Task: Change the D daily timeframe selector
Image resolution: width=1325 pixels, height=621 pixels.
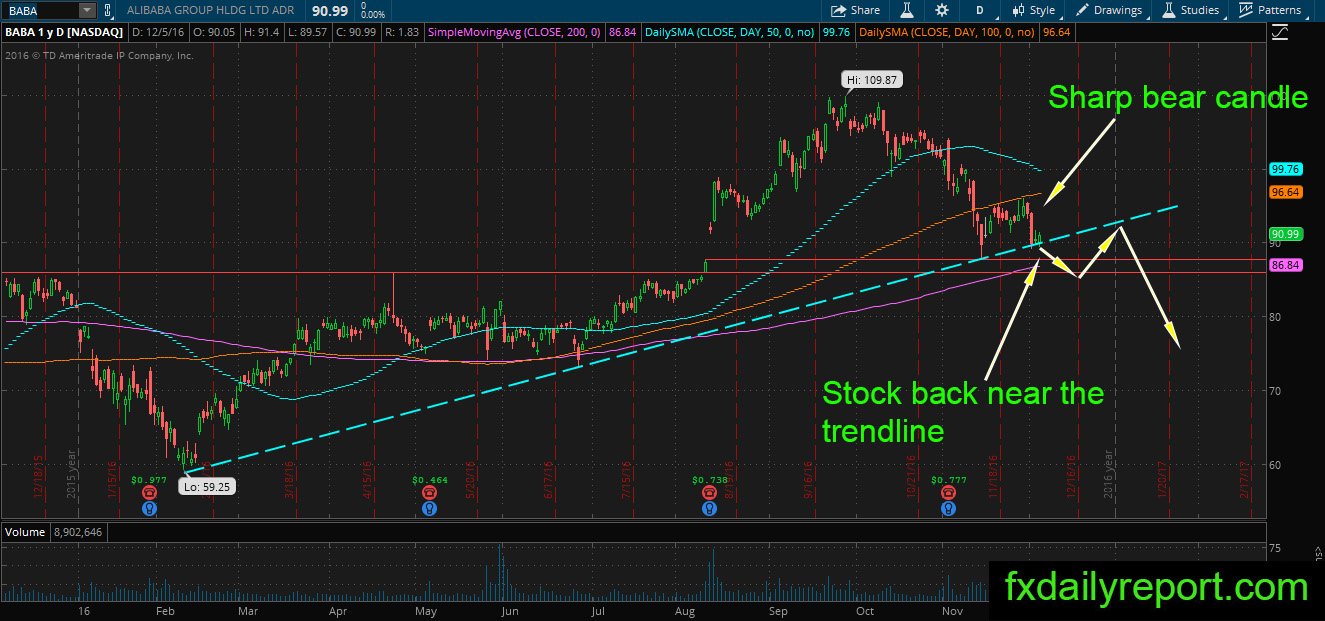Action: pyautogui.click(x=980, y=10)
